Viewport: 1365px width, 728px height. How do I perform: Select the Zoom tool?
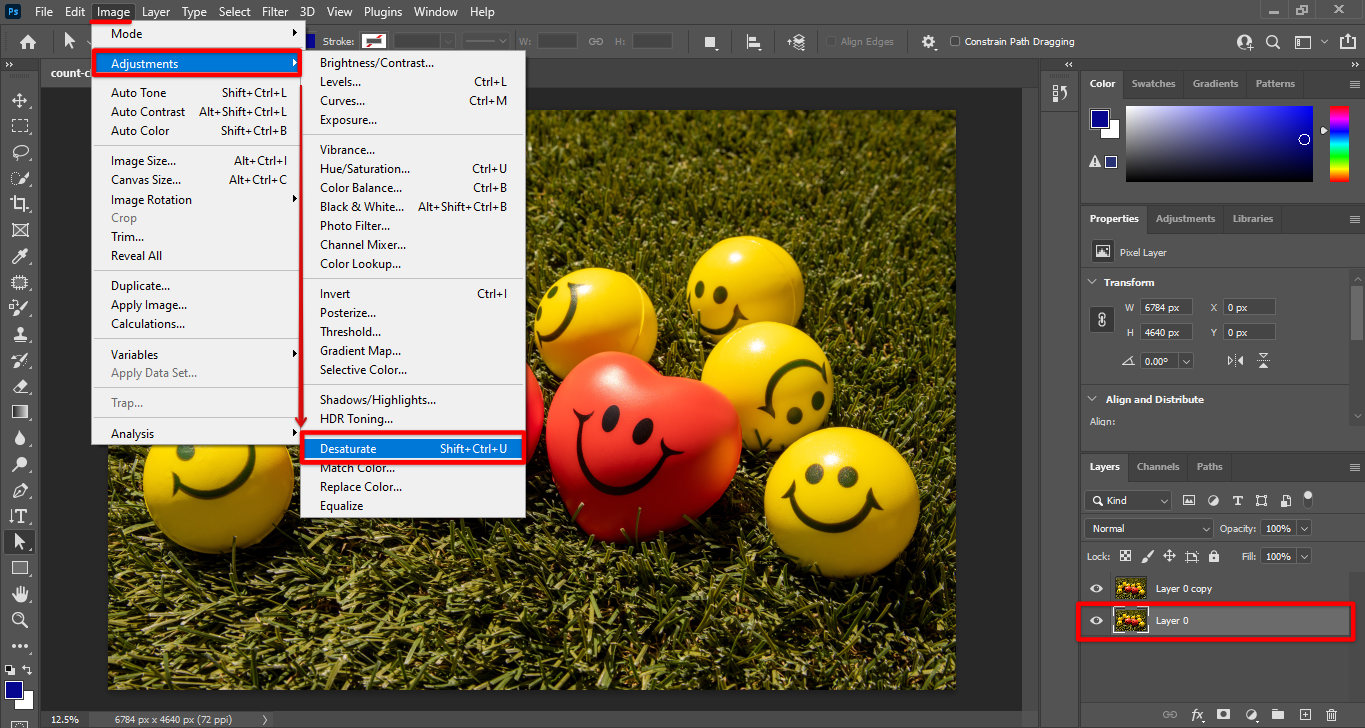[x=19, y=620]
